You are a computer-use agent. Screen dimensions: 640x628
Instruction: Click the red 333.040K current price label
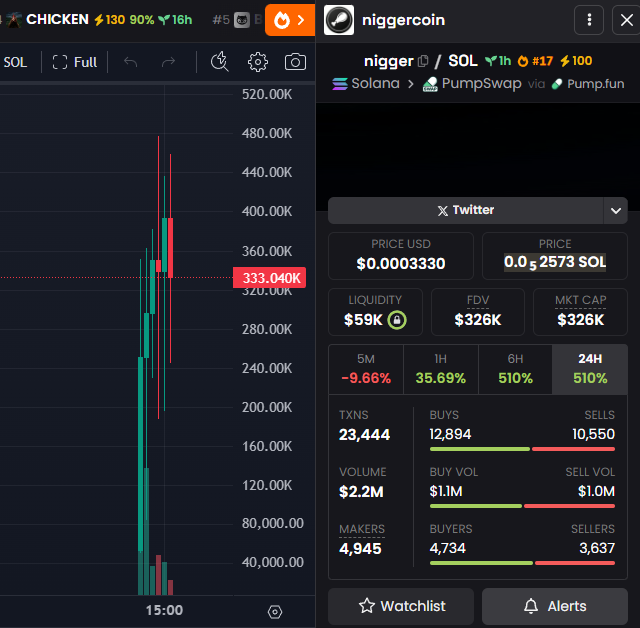click(269, 278)
